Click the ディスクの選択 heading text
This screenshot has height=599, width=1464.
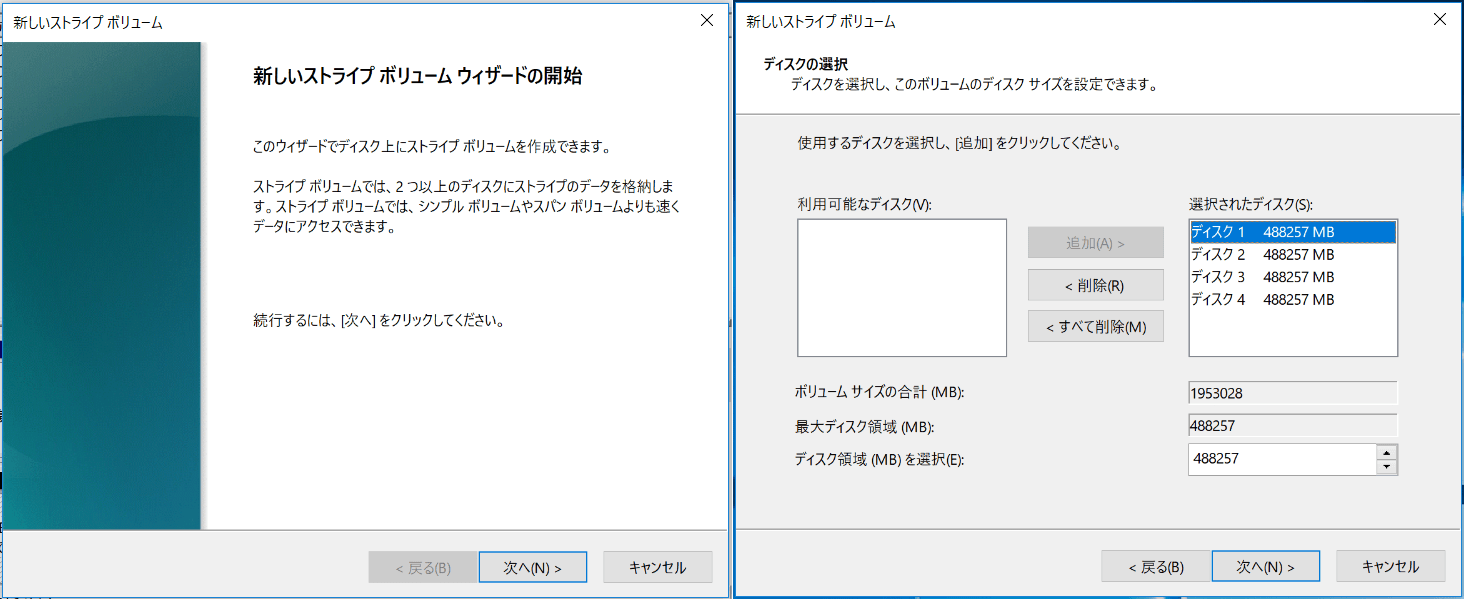tap(805, 64)
